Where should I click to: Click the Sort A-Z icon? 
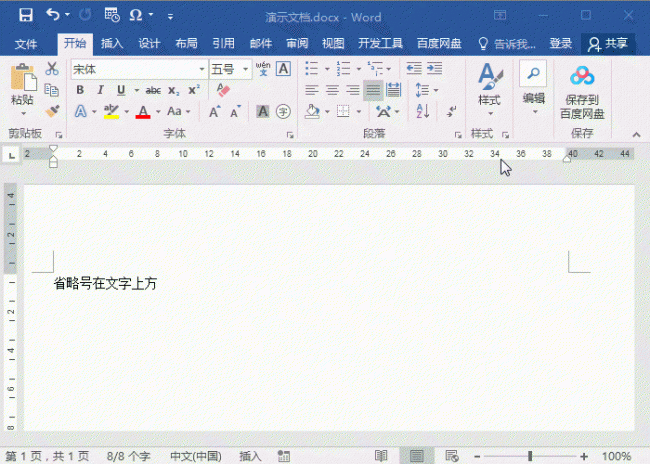[x=423, y=112]
